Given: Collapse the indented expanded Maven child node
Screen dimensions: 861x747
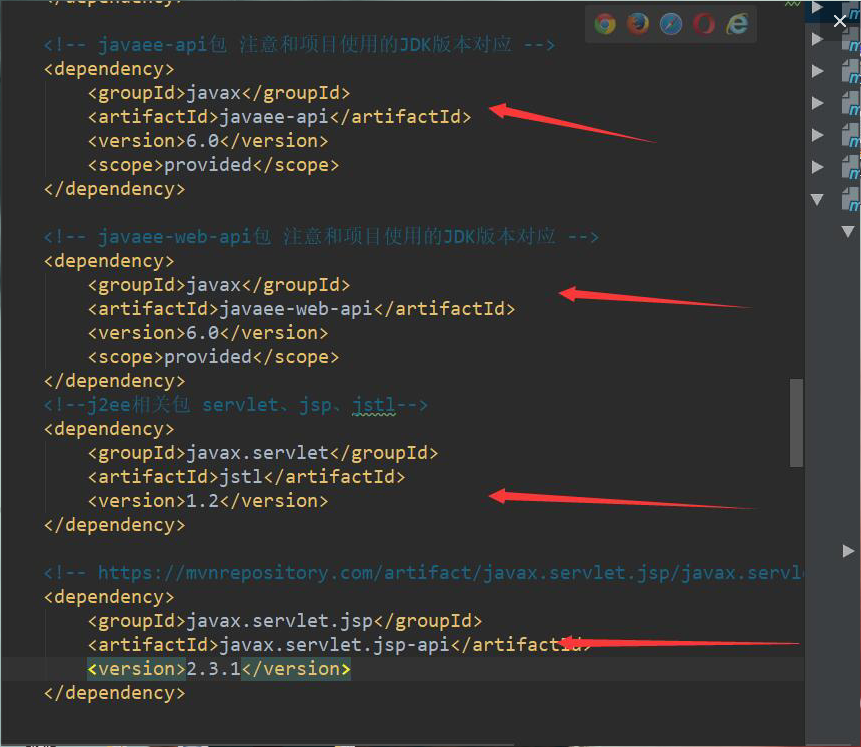Looking at the screenshot, I should click(848, 231).
